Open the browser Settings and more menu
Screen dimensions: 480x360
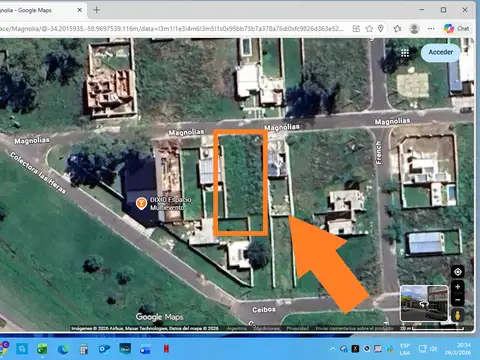pos(431,29)
